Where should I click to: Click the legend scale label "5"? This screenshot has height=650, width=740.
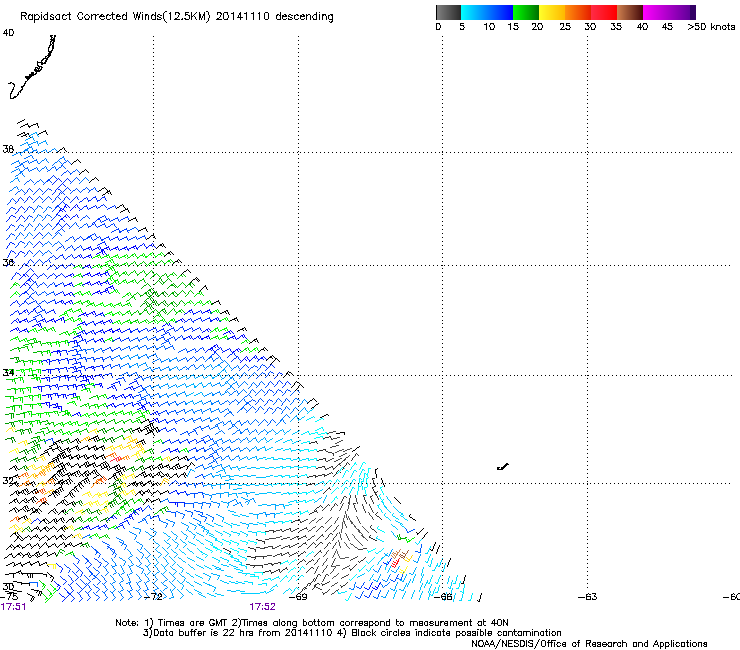click(462, 27)
